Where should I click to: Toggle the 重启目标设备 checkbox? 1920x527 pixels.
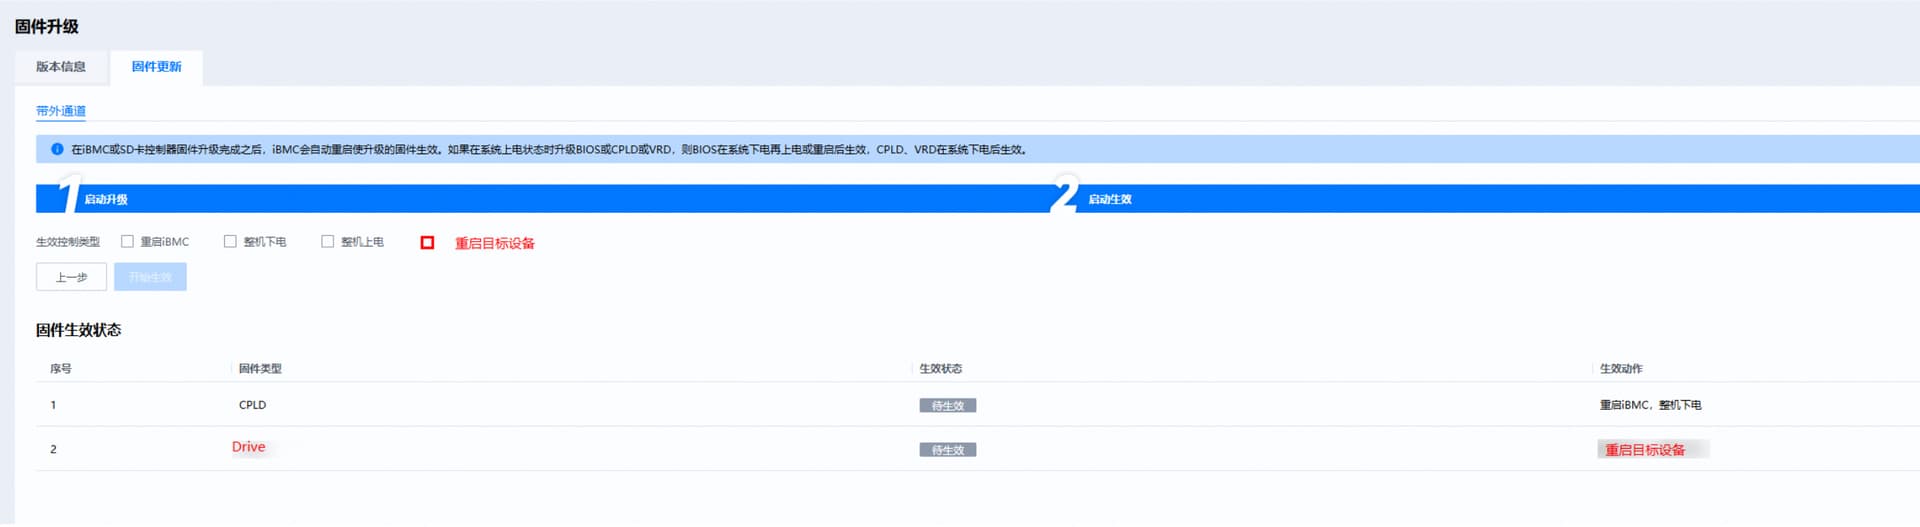point(427,242)
